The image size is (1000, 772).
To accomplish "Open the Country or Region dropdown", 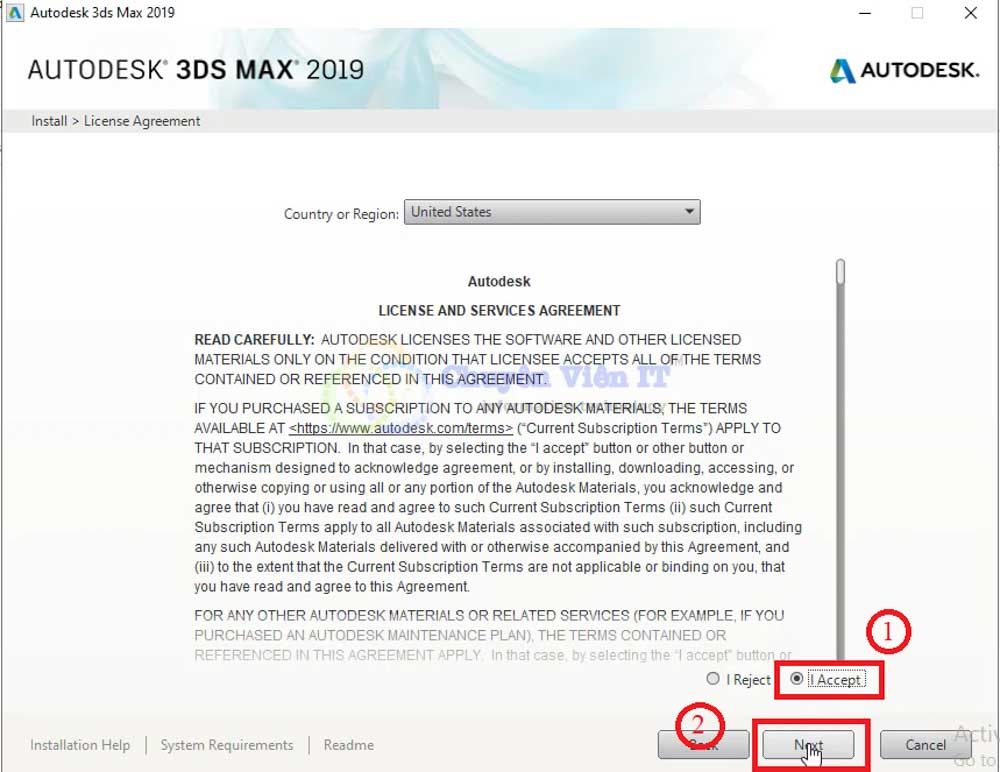I will (552, 212).
